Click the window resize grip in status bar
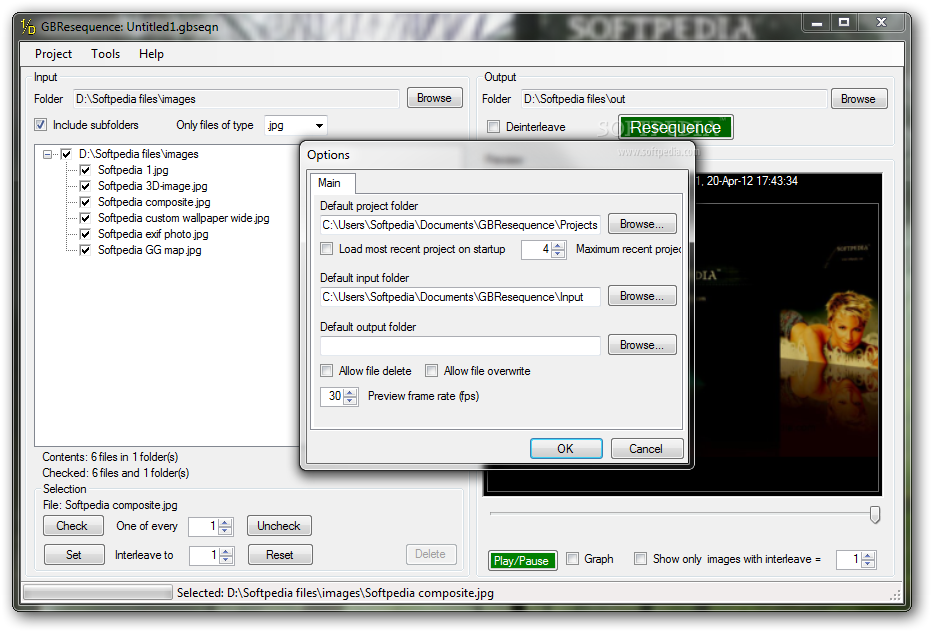The width and height of the screenshot is (932, 632). (x=895, y=595)
